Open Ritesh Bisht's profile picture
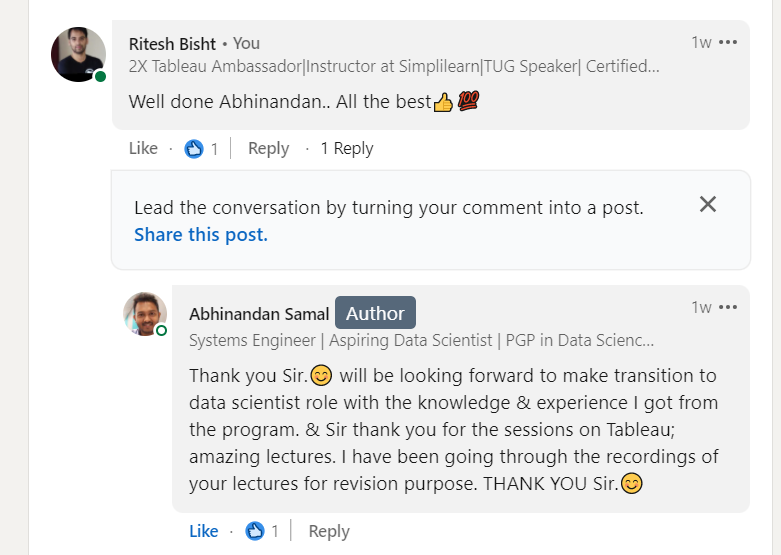This screenshot has width=781, height=555. click(78, 54)
